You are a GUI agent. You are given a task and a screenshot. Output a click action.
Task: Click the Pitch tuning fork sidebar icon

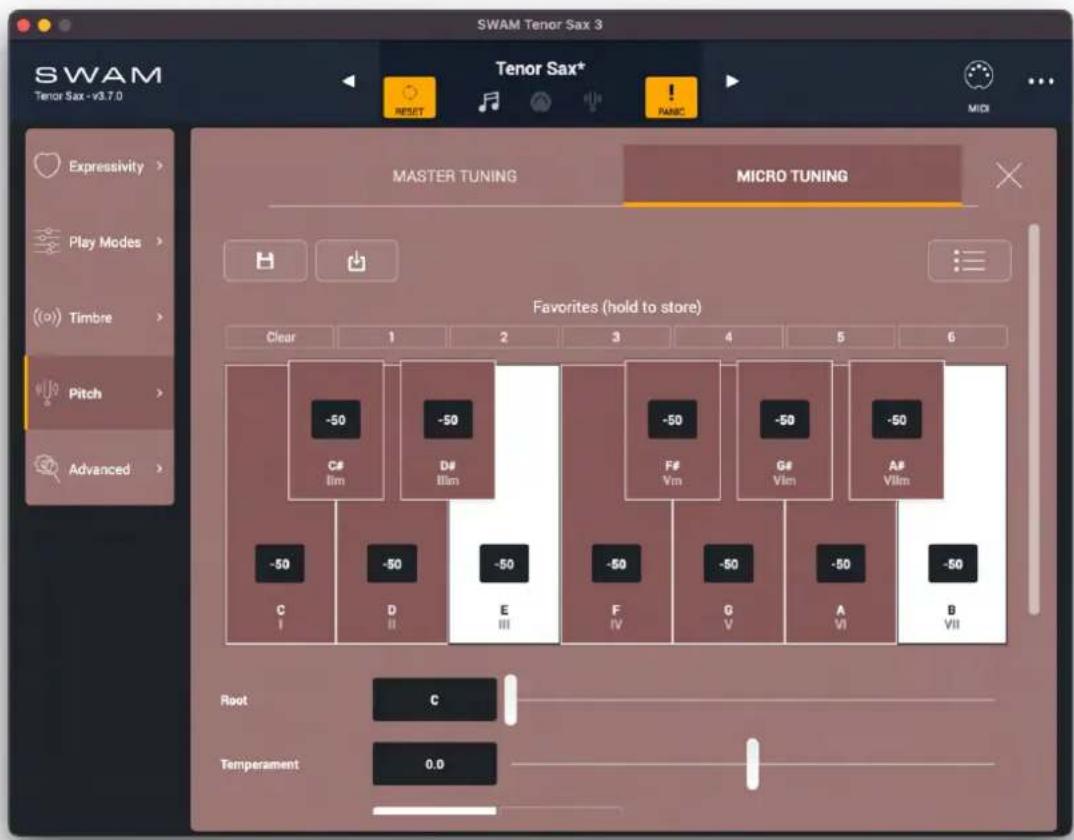[47, 393]
